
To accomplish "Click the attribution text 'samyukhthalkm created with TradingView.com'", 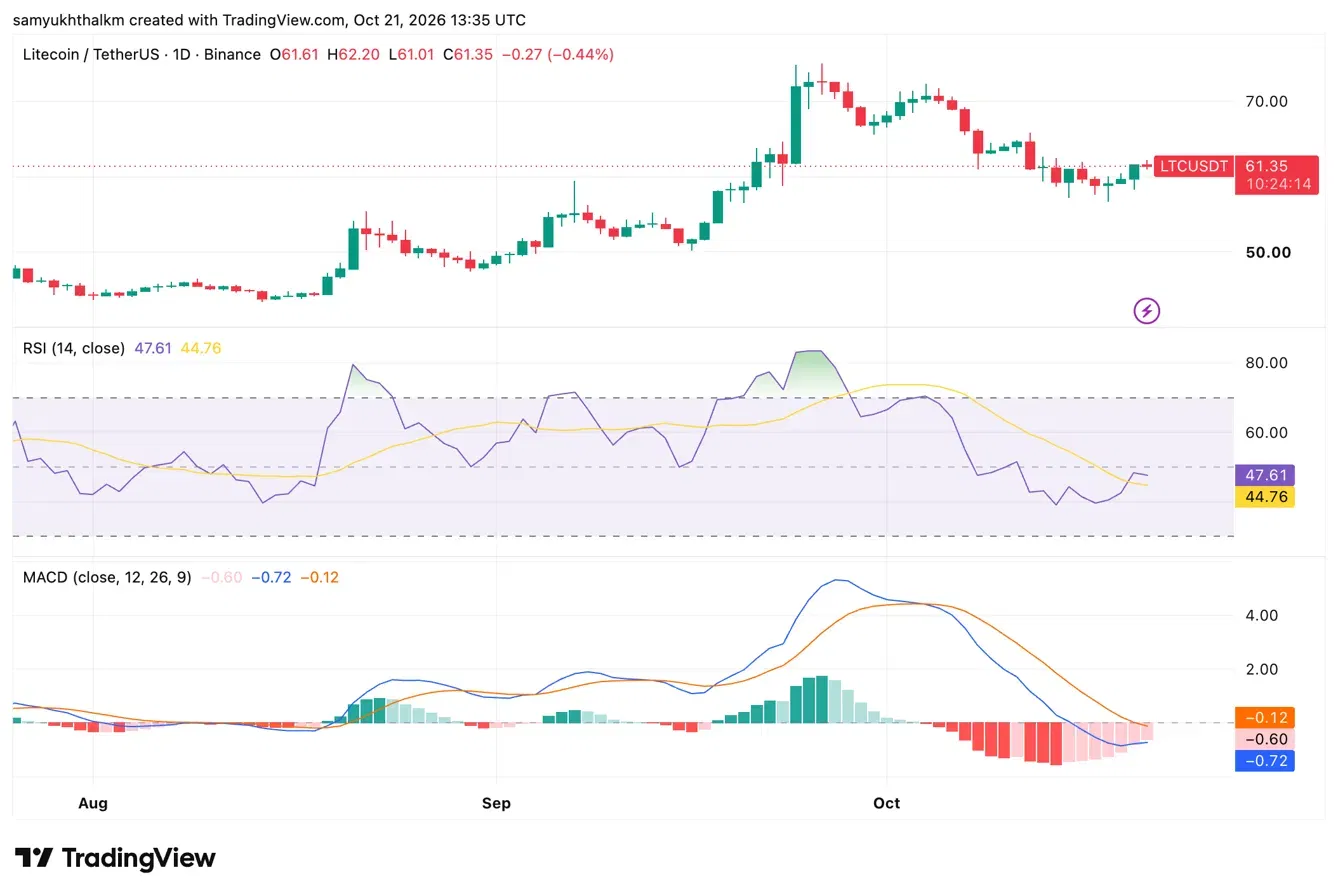I will click(x=177, y=20).
